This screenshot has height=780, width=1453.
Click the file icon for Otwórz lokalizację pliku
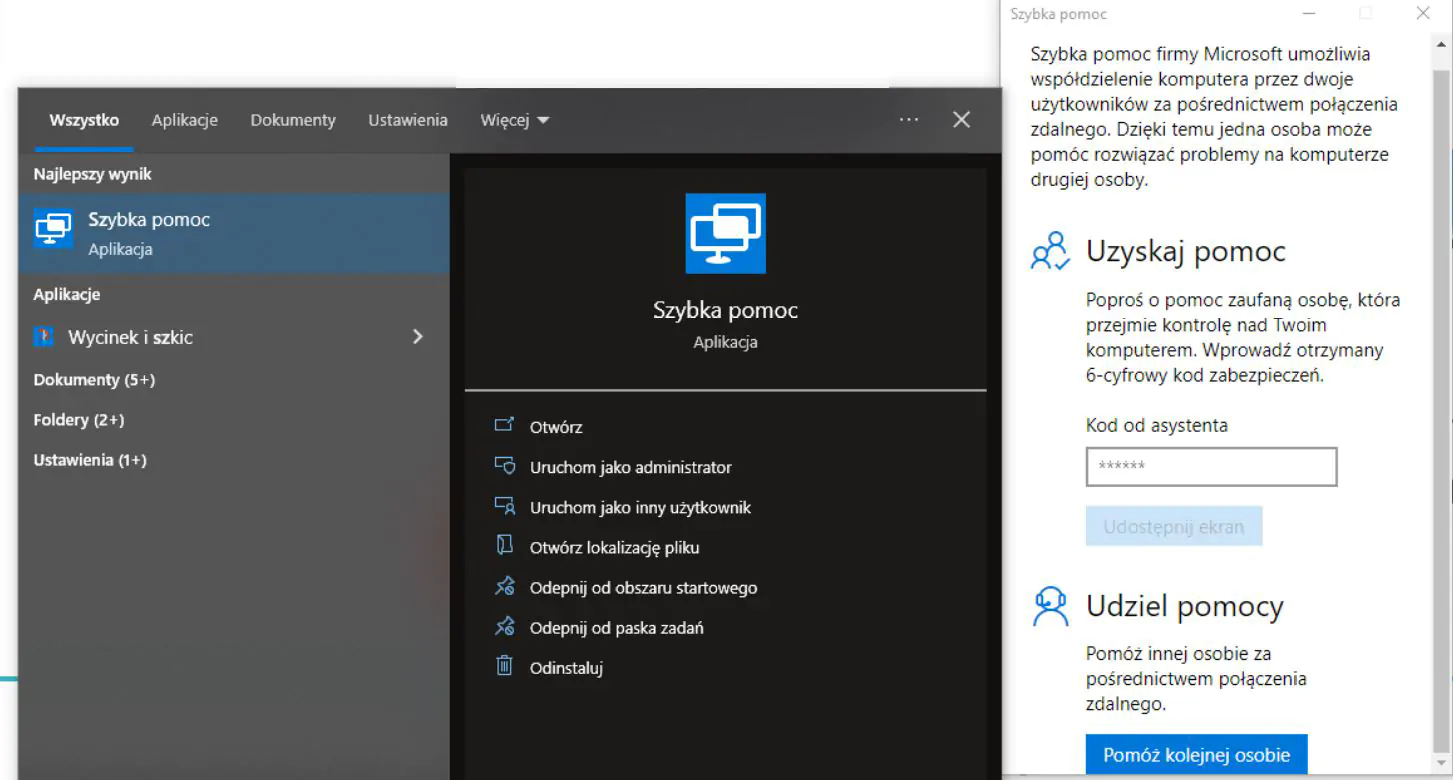(x=504, y=546)
